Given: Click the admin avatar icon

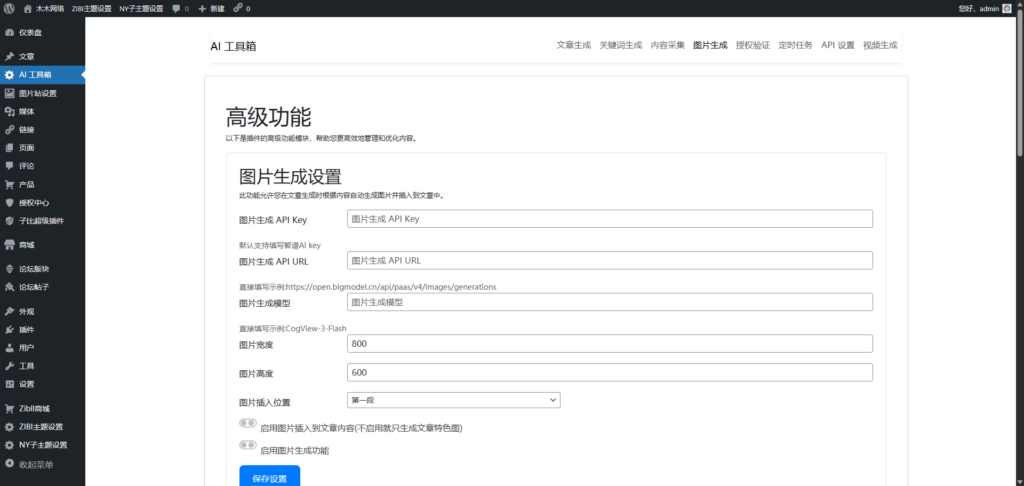Looking at the screenshot, I should pos(1006,8).
